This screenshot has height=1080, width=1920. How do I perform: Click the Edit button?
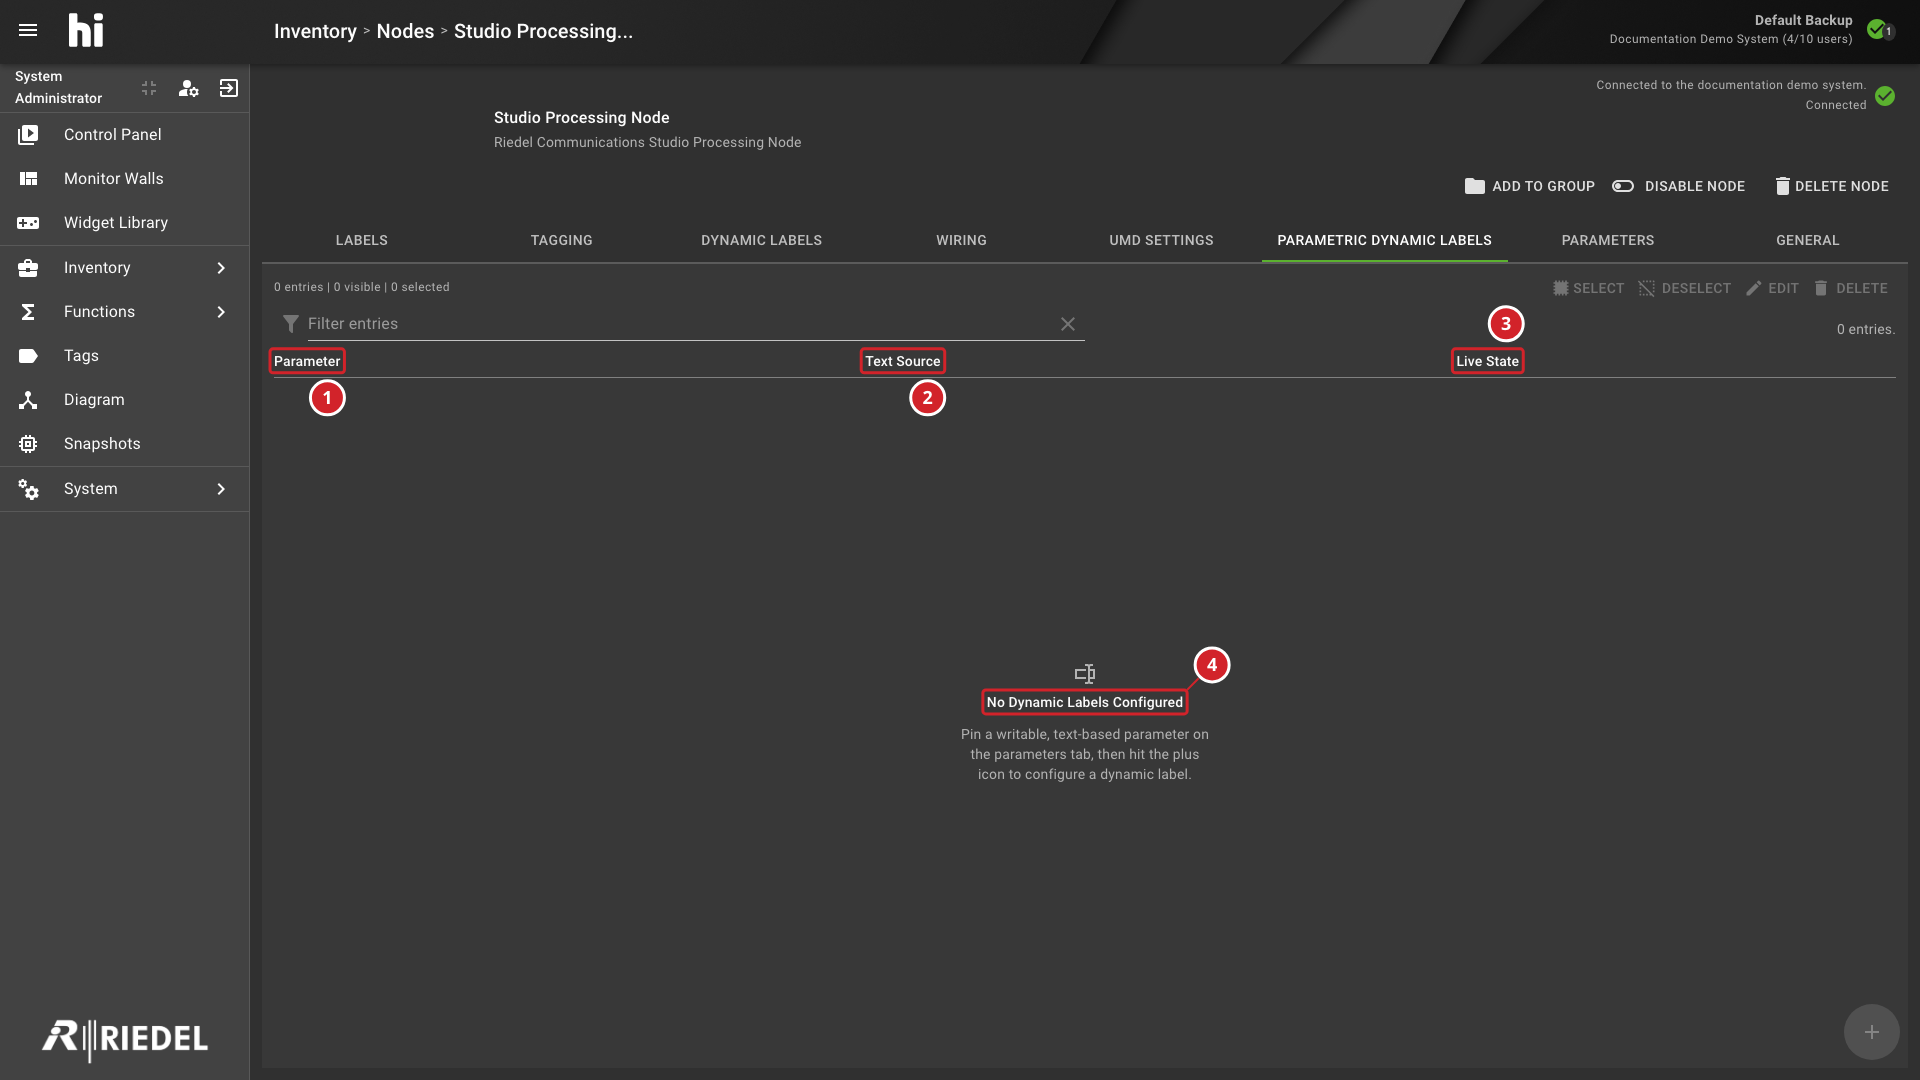[x=1772, y=288]
